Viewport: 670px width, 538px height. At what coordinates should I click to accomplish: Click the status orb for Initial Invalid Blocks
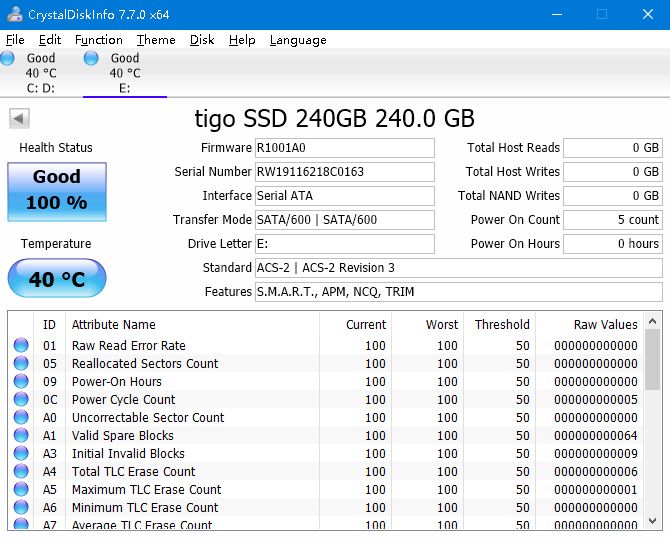21,453
